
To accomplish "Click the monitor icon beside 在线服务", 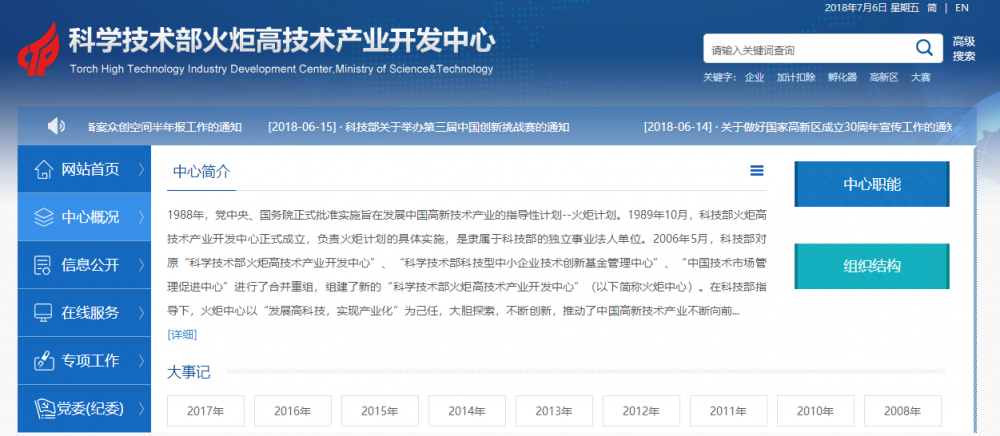I will [x=43, y=312].
